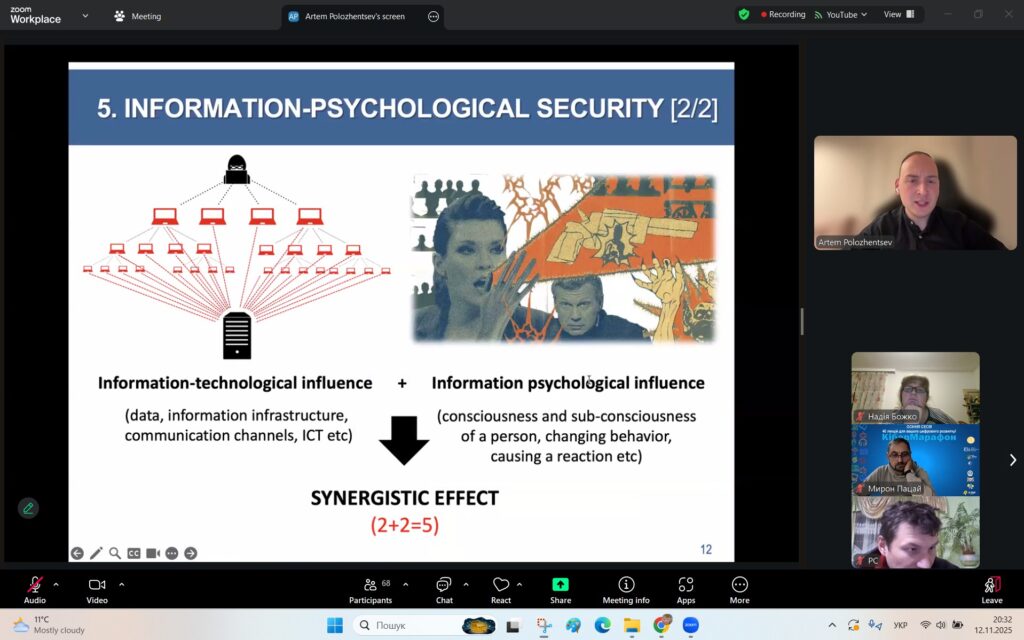1024x640 pixels.
Task: Open the YouTube livestream dropdown
Action: [841, 15]
